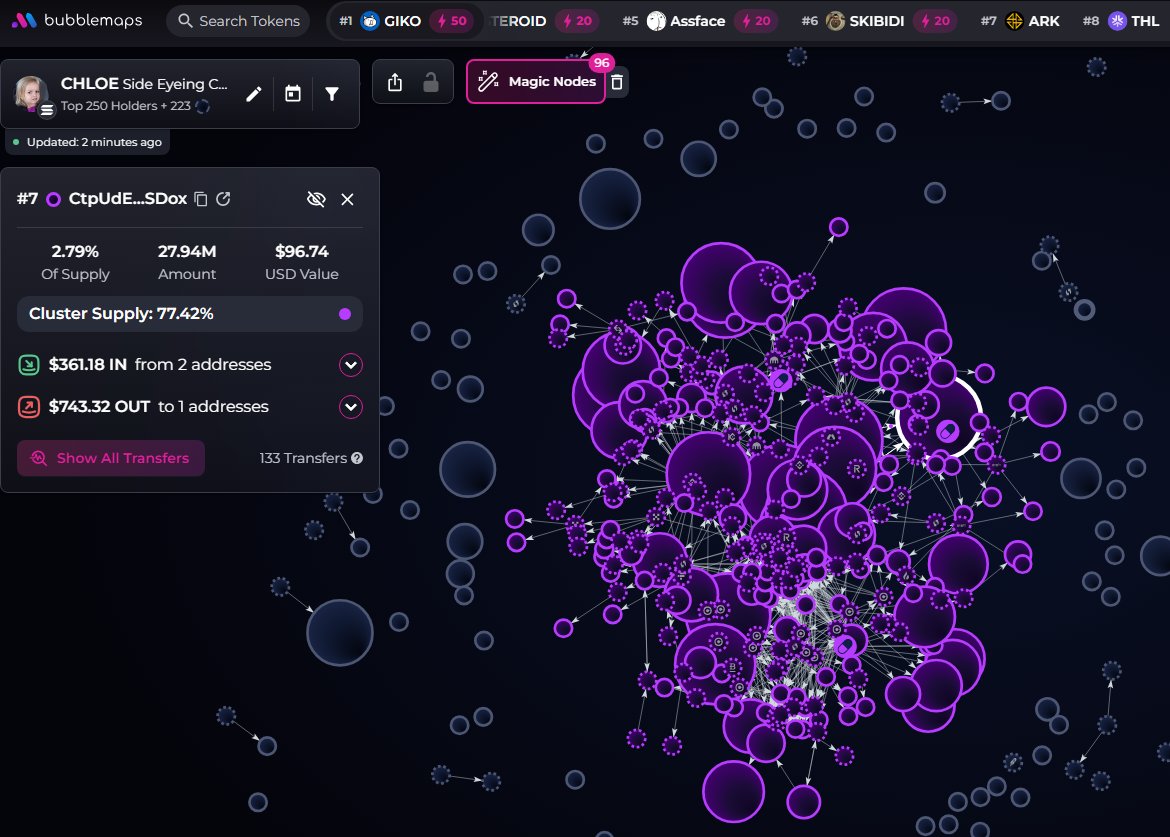Click the pencil edit icon
Viewport: 1170px width, 837px height.
pos(254,94)
